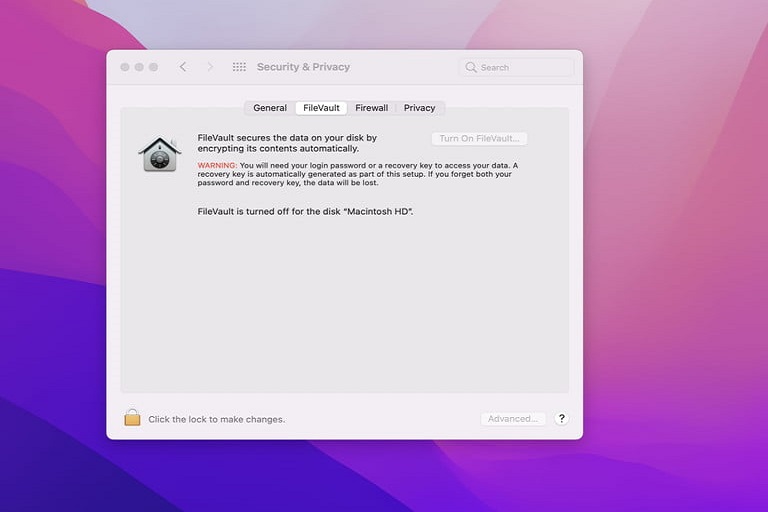This screenshot has height=512, width=768.
Task: Show all preferences via grid icon
Action: point(239,67)
